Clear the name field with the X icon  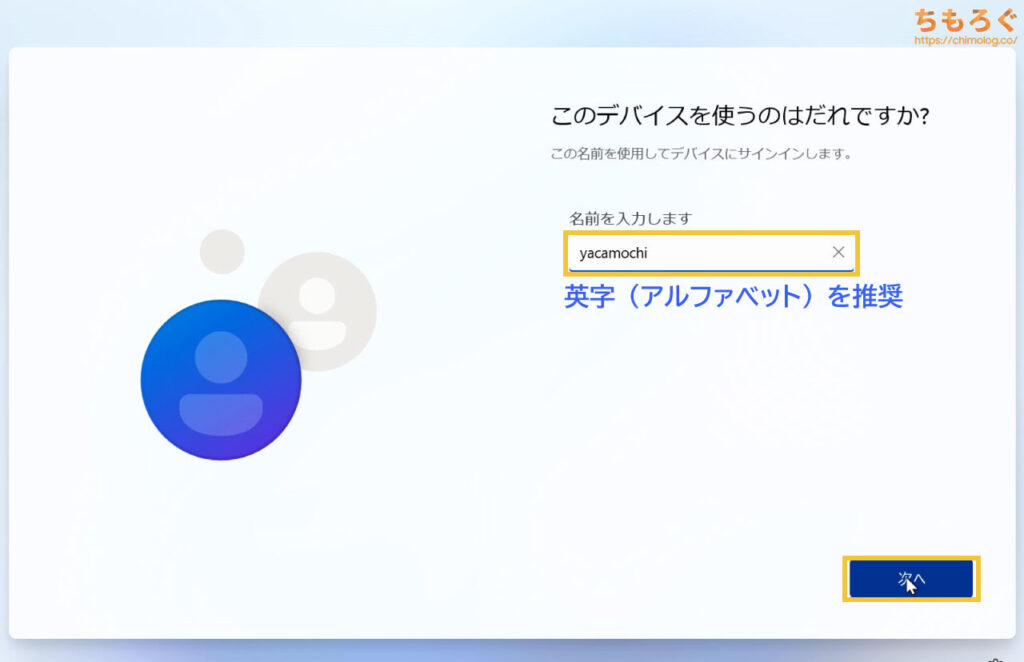(x=839, y=252)
